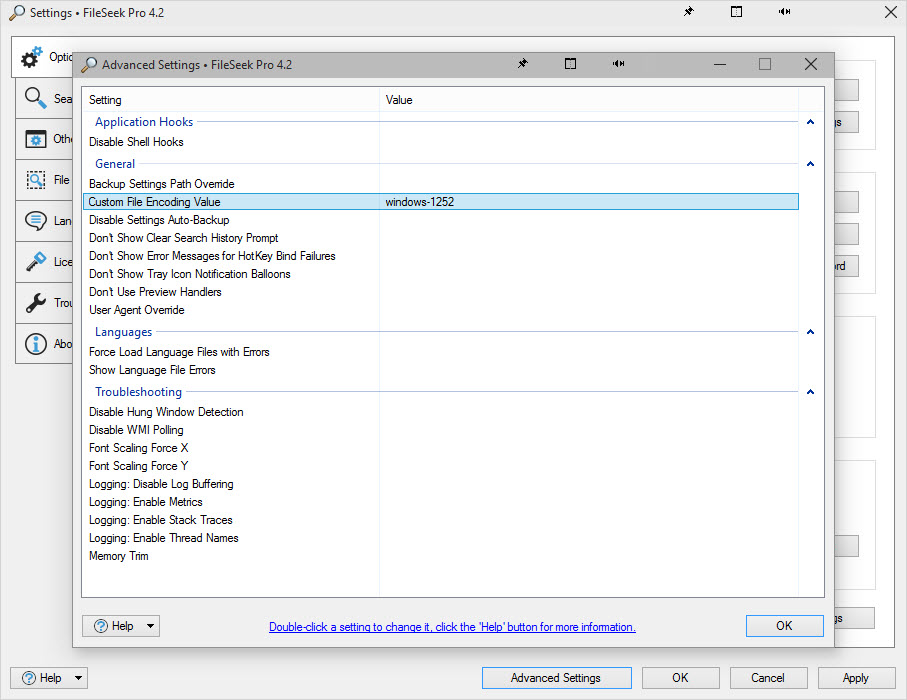Image resolution: width=907 pixels, height=700 pixels.
Task: Click the OK button in Advanced Settings dialog
Action: [784, 626]
